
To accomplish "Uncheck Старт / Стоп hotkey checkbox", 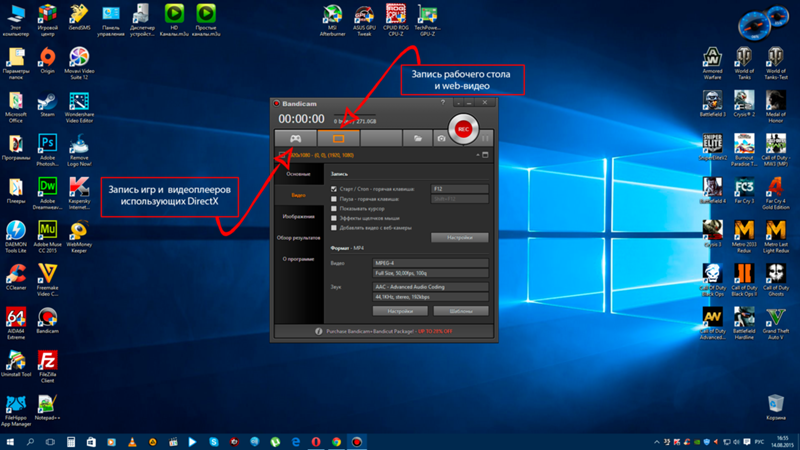I will (334, 189).
